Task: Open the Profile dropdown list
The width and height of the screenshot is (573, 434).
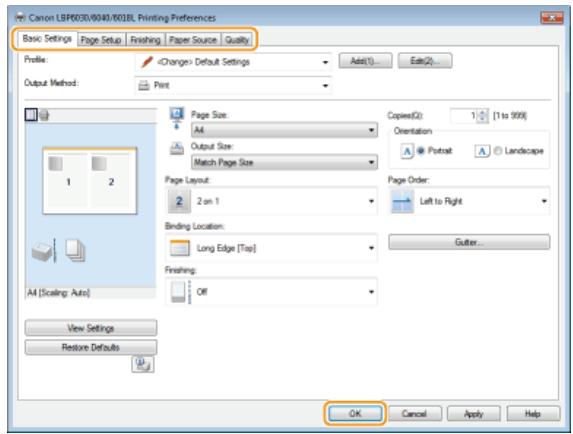Action: pyautogui.click(x=233, y=62)
